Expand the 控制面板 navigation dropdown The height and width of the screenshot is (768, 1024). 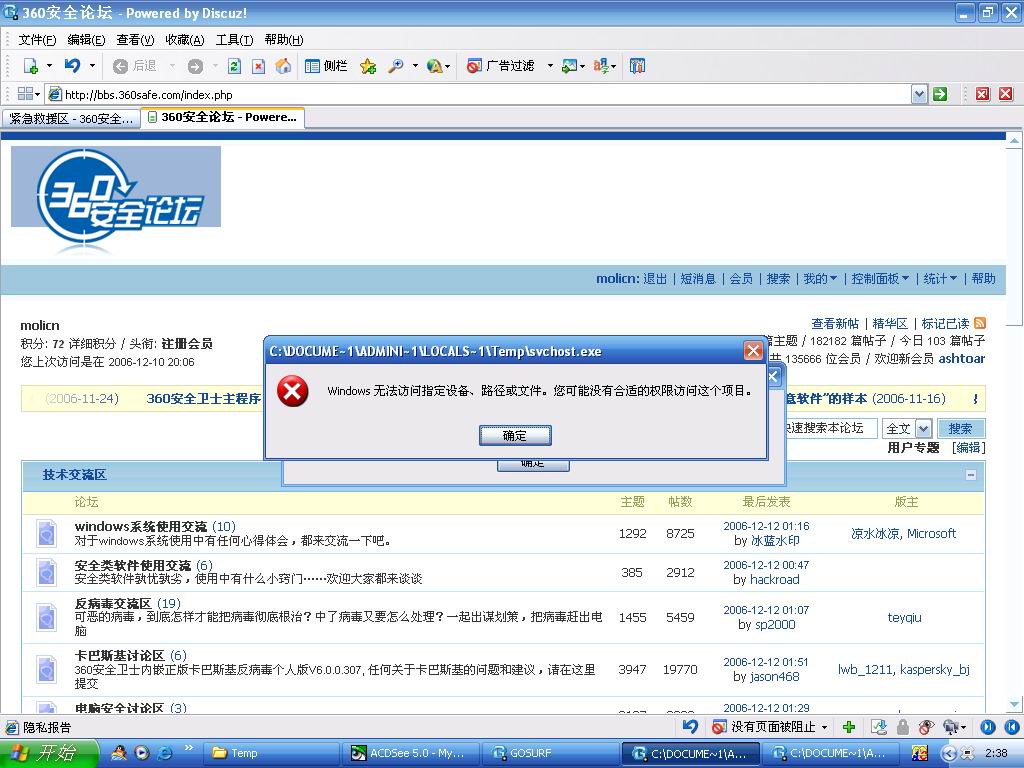coord(880,279)
